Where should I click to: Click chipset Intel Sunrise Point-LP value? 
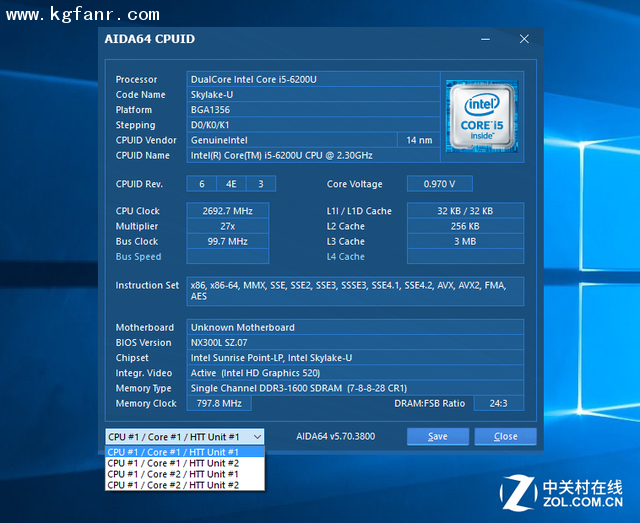[x=355, y=358]
